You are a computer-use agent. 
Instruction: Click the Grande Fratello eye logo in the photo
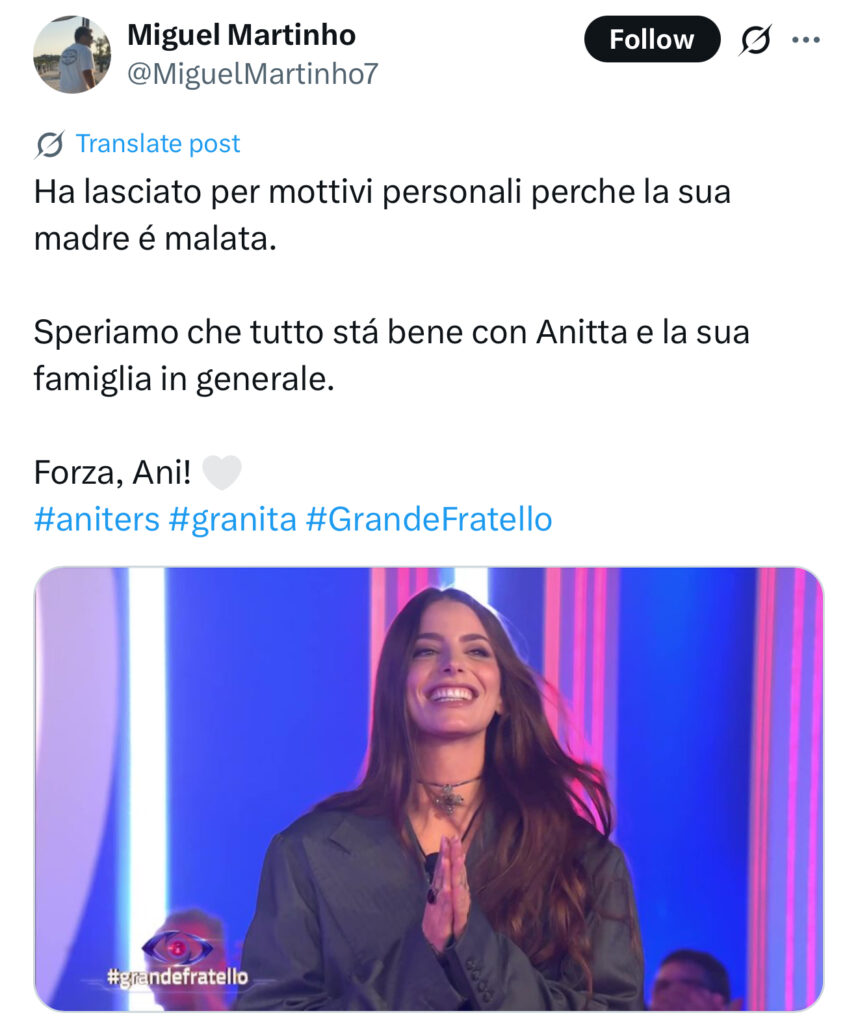click(177, 945)
